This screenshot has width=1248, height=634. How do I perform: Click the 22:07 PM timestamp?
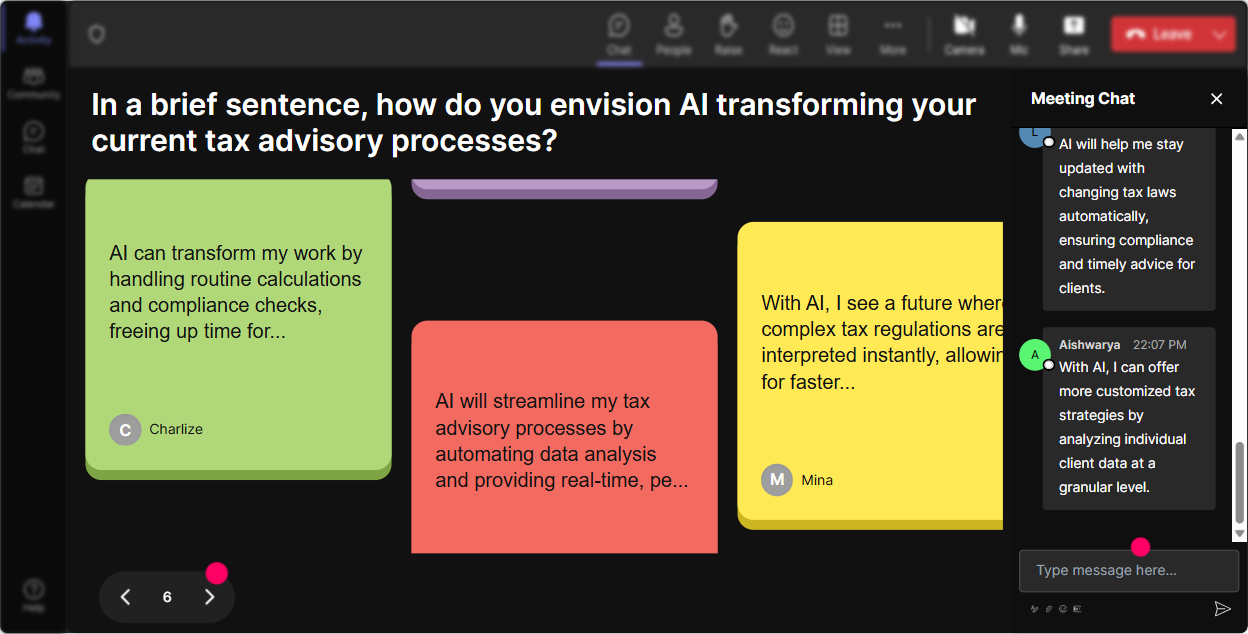point(1159,344)
